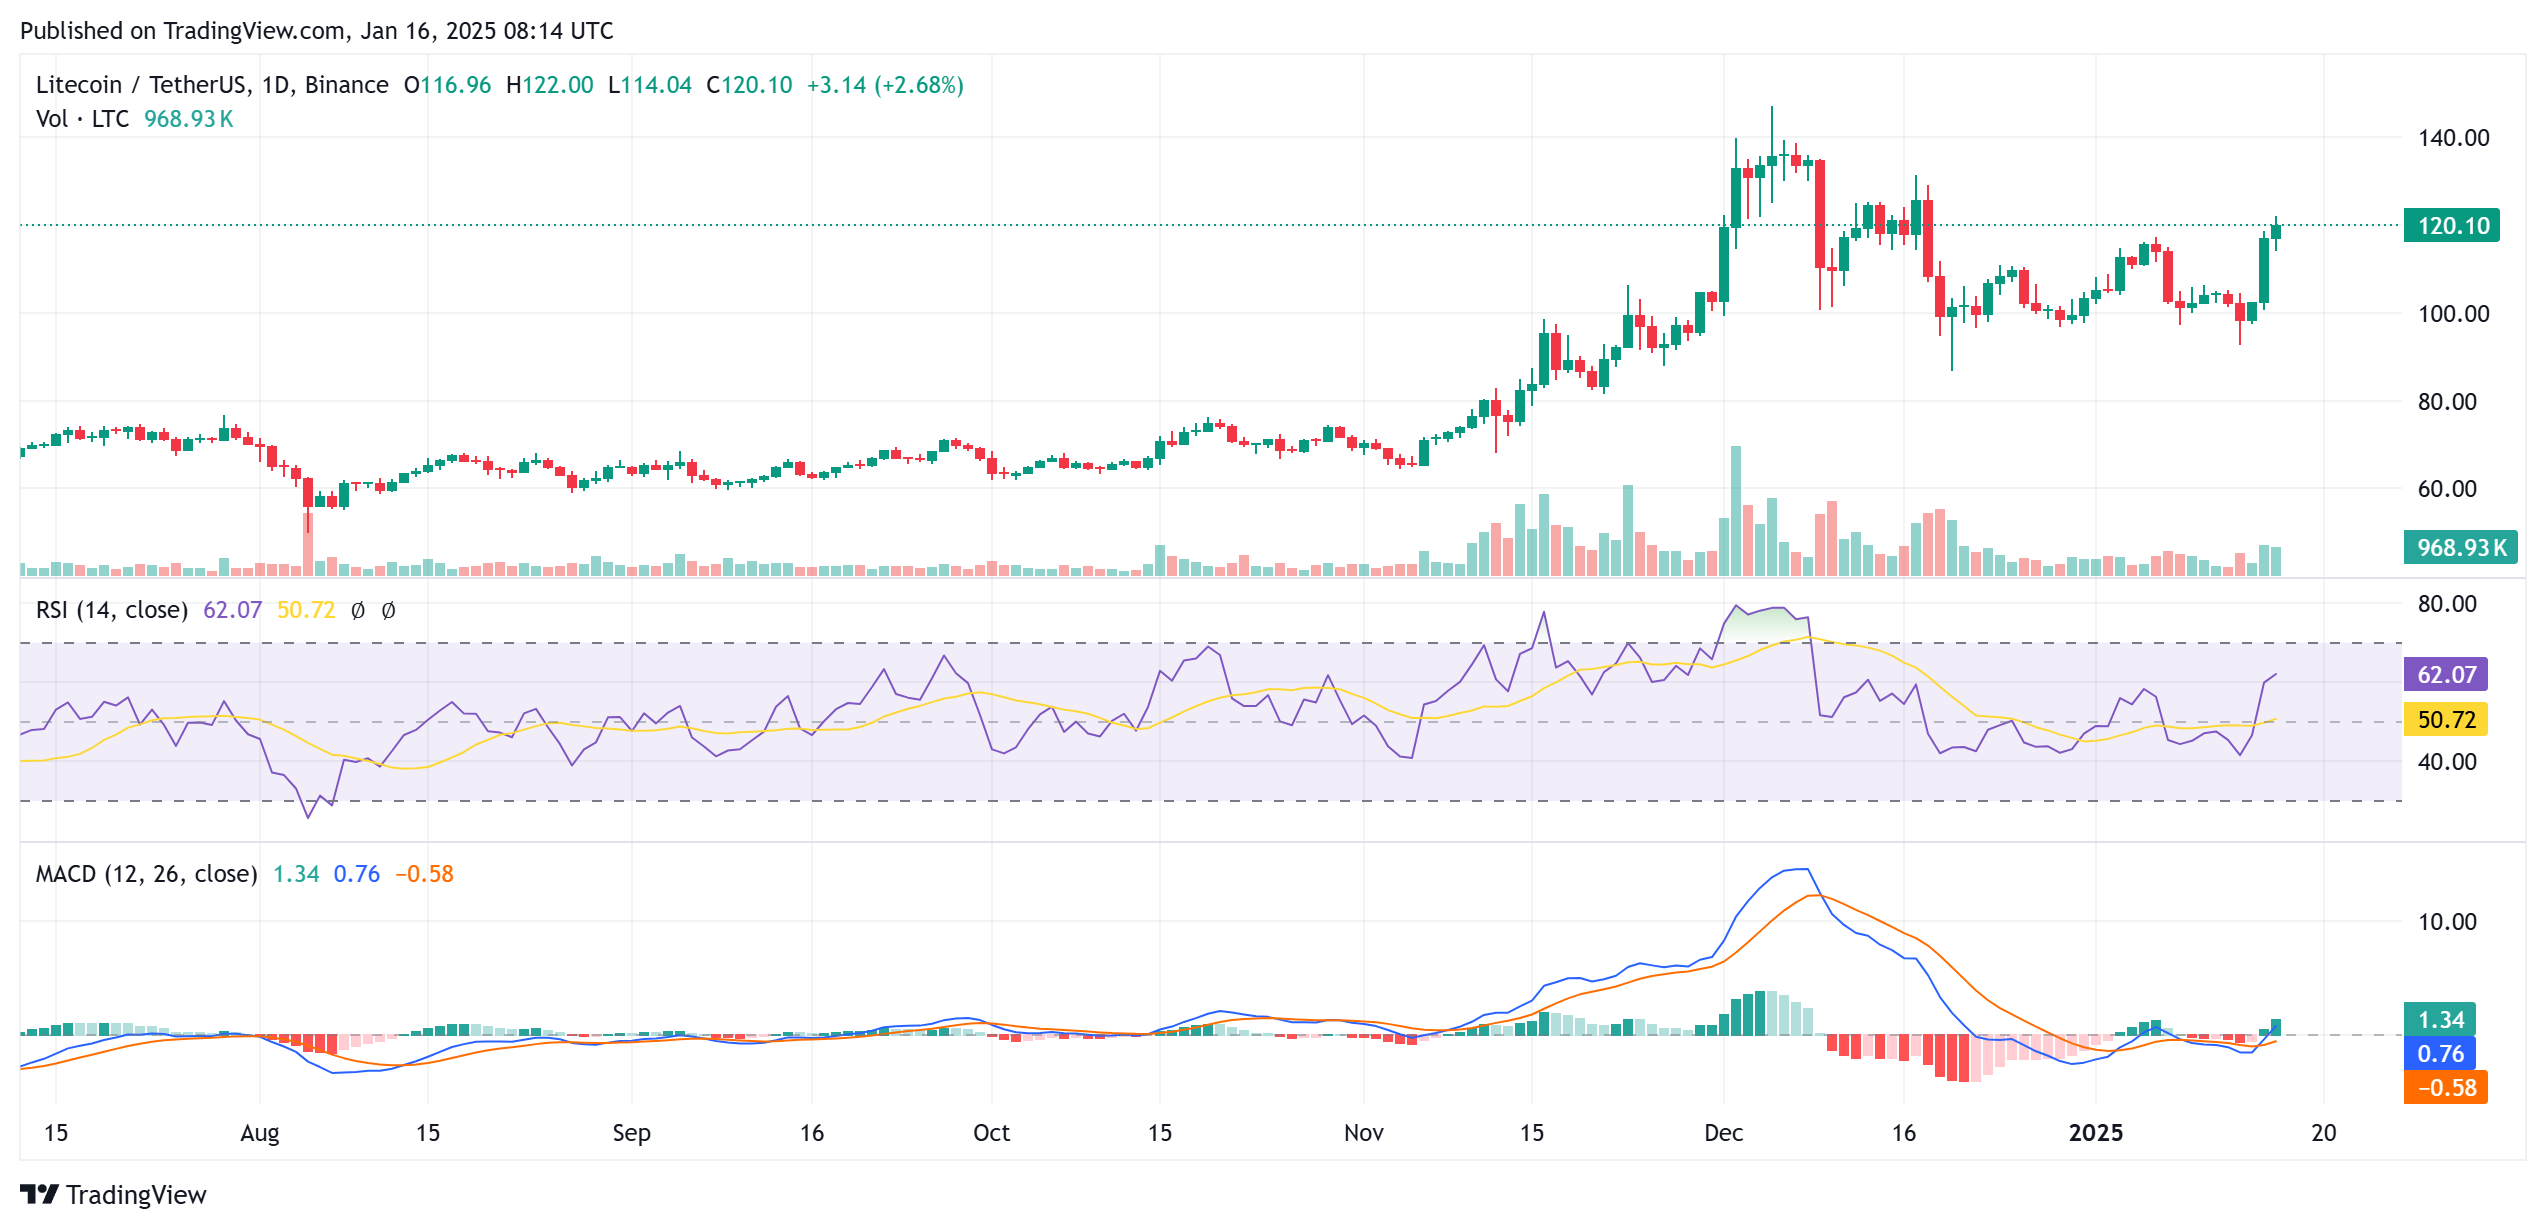
Task: Click the MACD legend value −0.58
Action: [x=424, y=874]
